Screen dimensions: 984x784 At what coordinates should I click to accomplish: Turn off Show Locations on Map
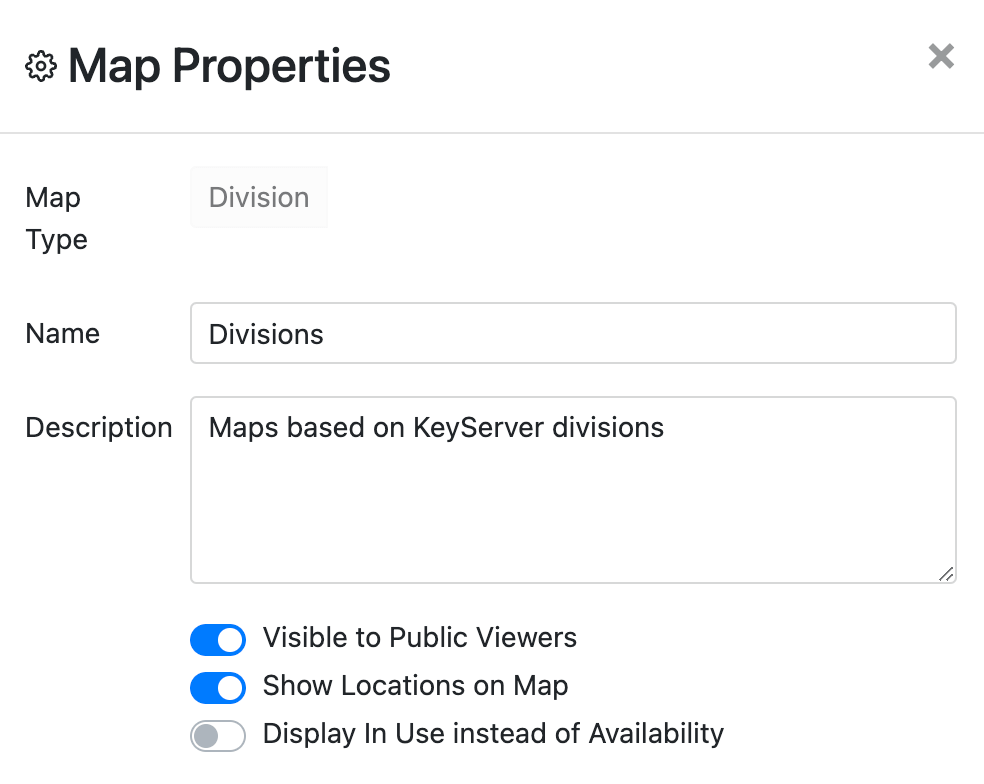(x=218, y=688)
